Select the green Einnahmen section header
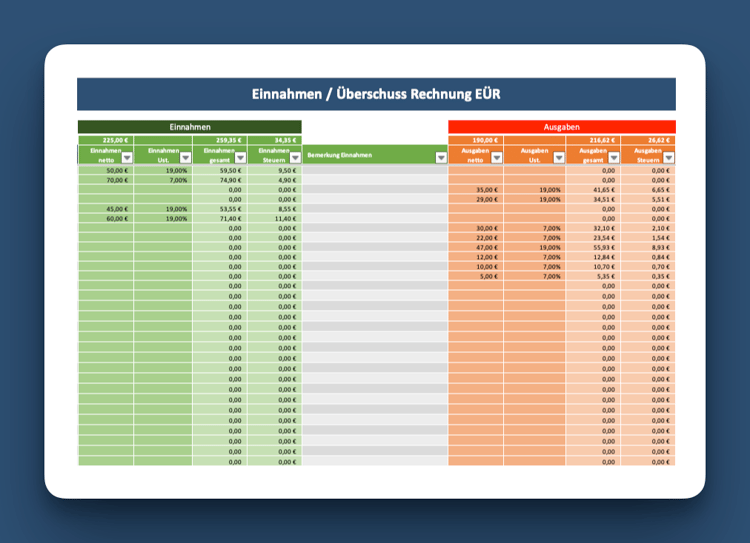Image resolution: width=750 pixels, height=543 pixels. point(190,127)
